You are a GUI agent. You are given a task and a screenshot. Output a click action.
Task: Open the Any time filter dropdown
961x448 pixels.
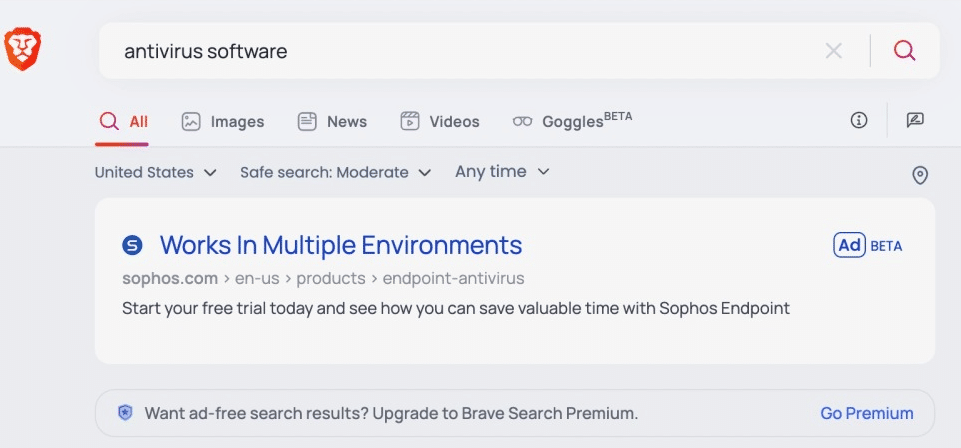(x=502, y=172)
